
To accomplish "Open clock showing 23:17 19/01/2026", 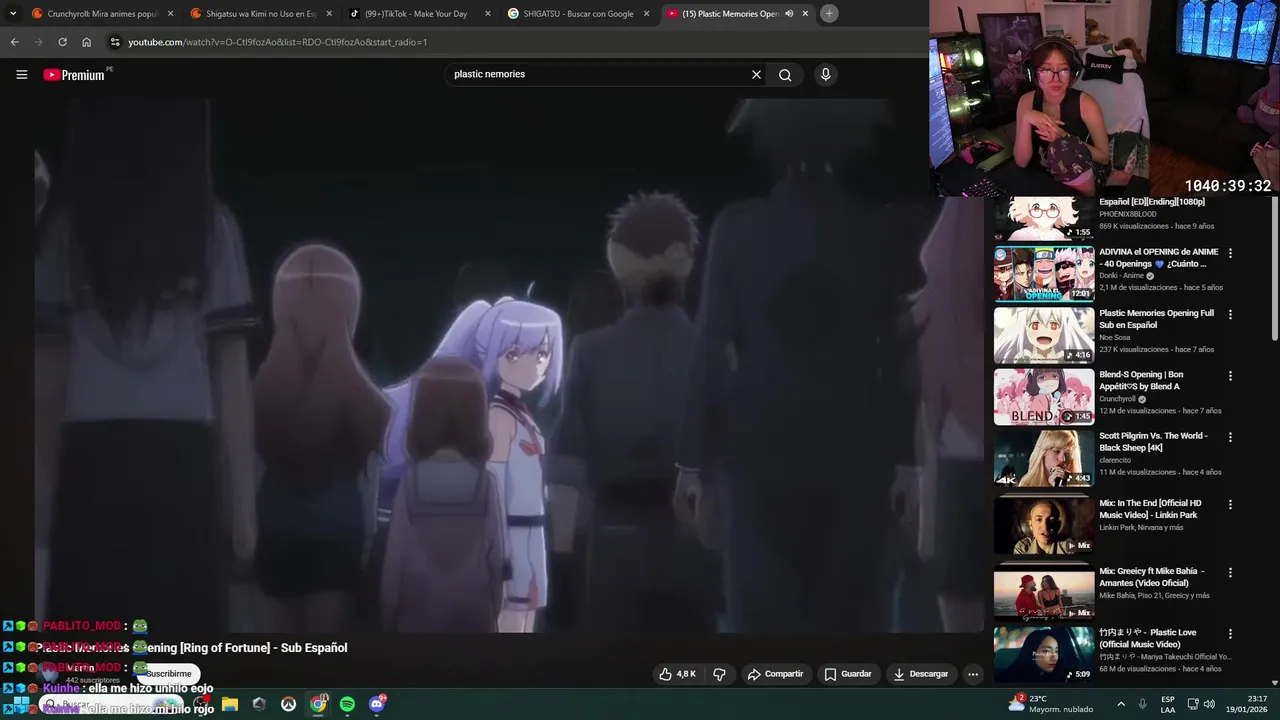I will (1249, 704).
